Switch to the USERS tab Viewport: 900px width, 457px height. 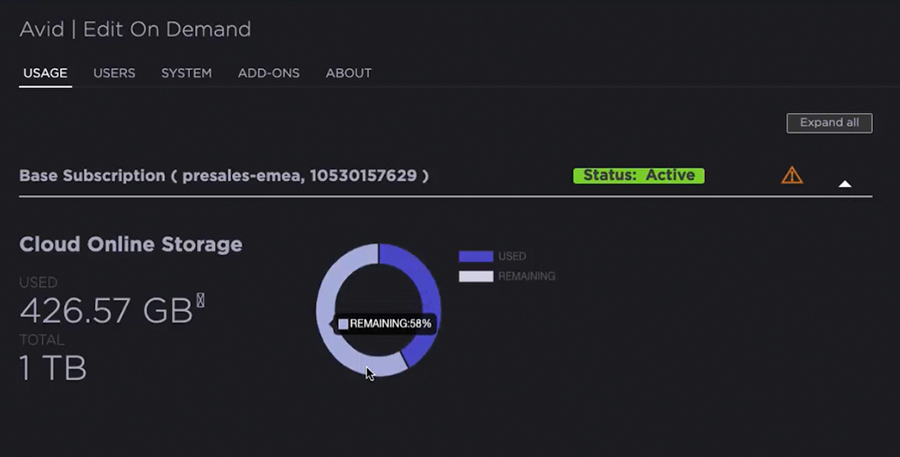pyautogui.click(x=114, y=73)
